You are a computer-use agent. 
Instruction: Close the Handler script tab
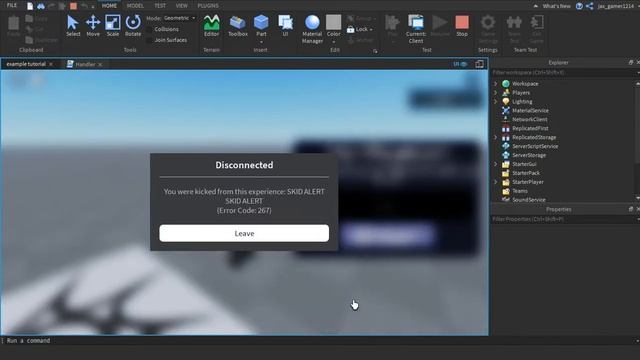click(x=100, y=64)
